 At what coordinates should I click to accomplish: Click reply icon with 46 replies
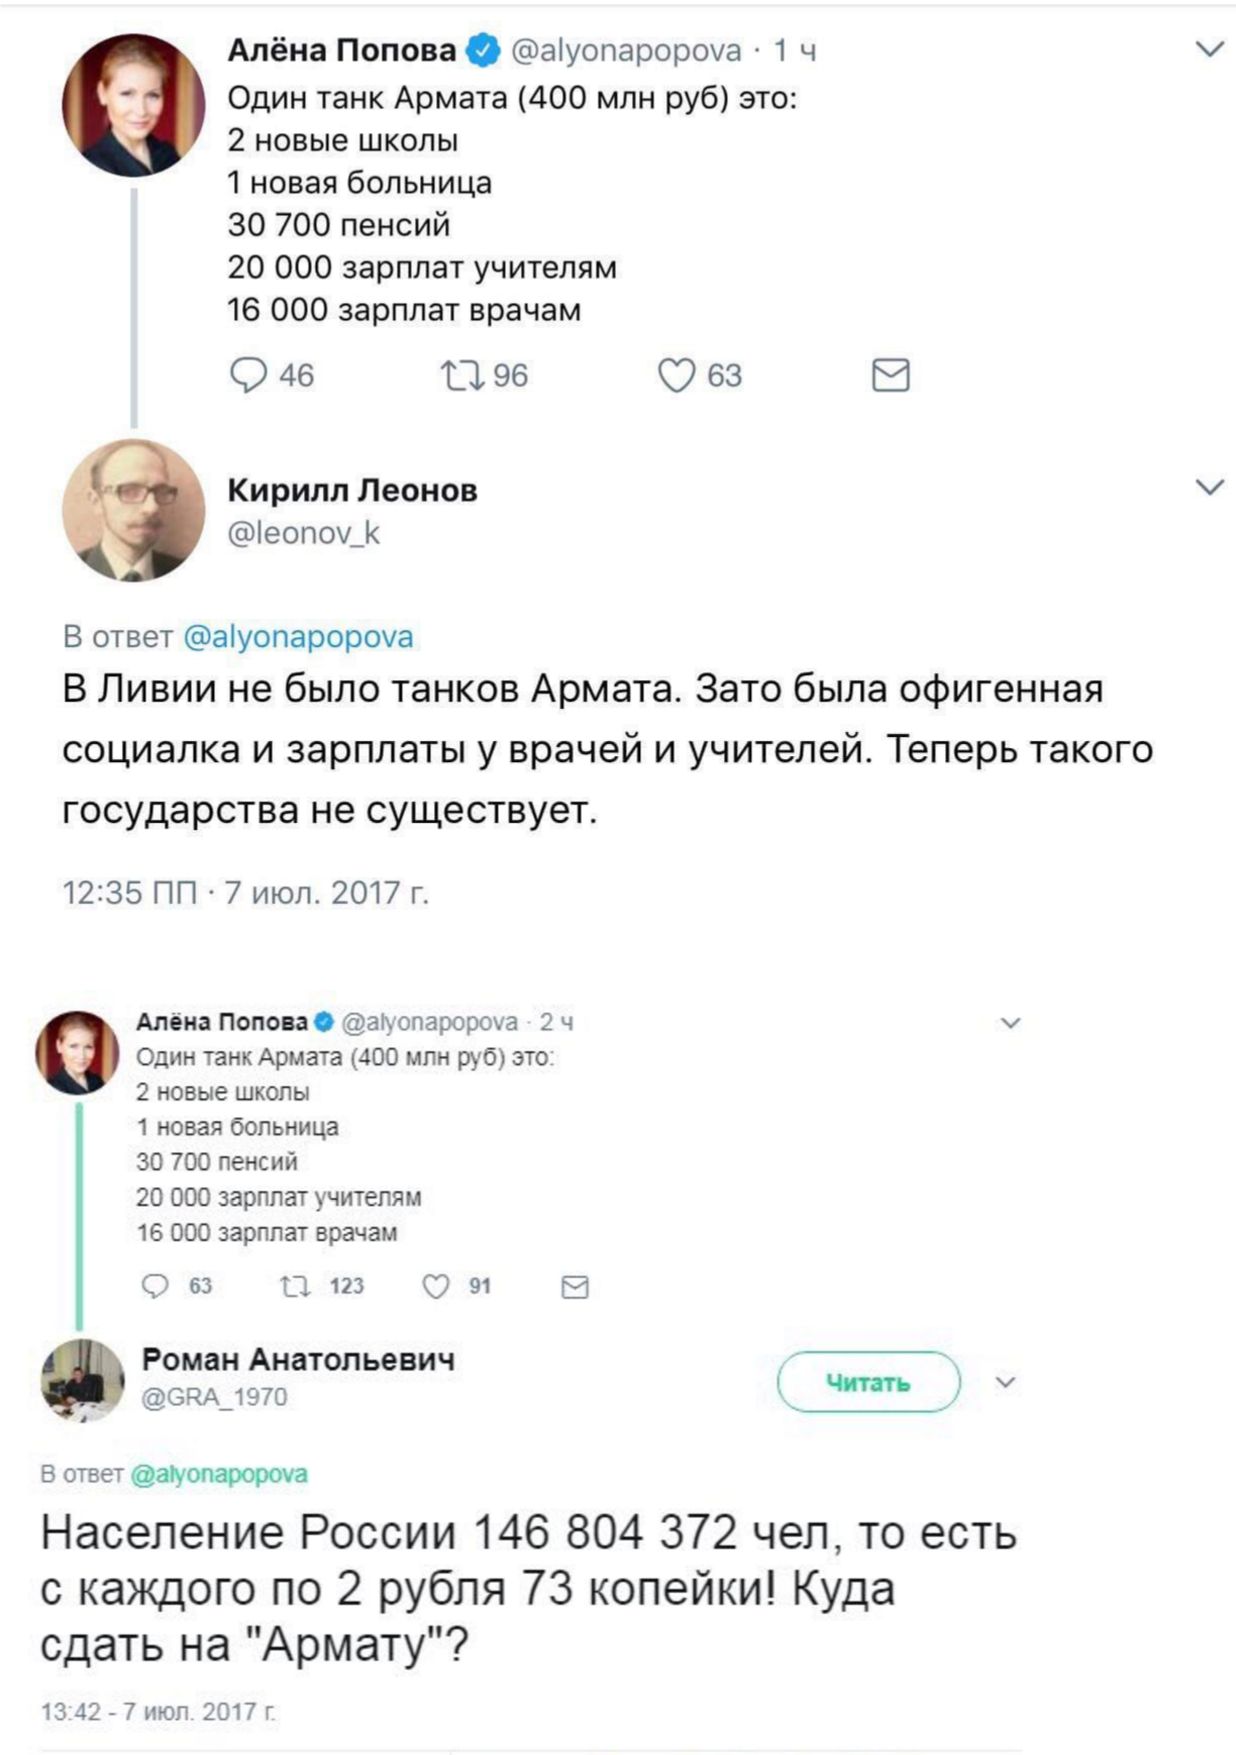click(x=248, y=375)
